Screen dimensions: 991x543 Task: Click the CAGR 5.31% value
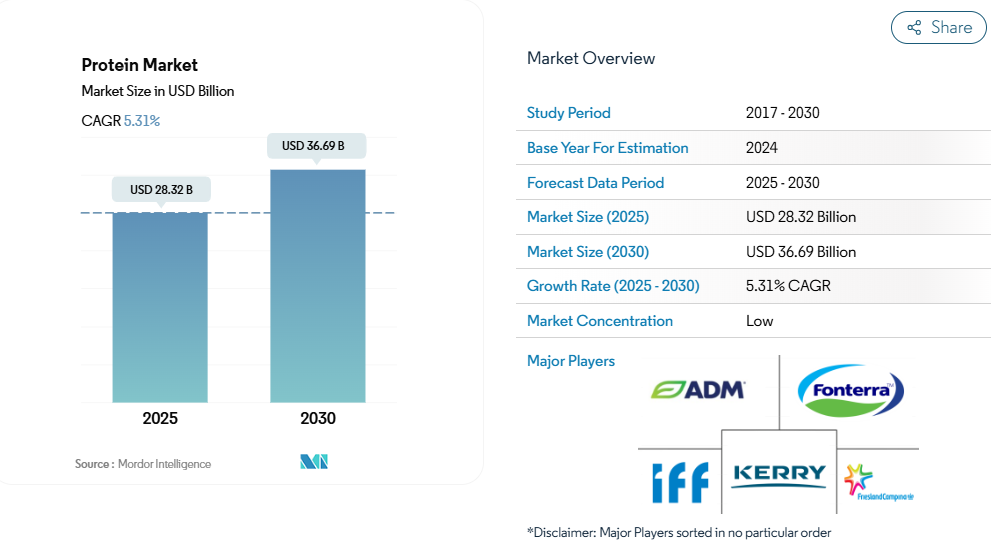point(141,121)
